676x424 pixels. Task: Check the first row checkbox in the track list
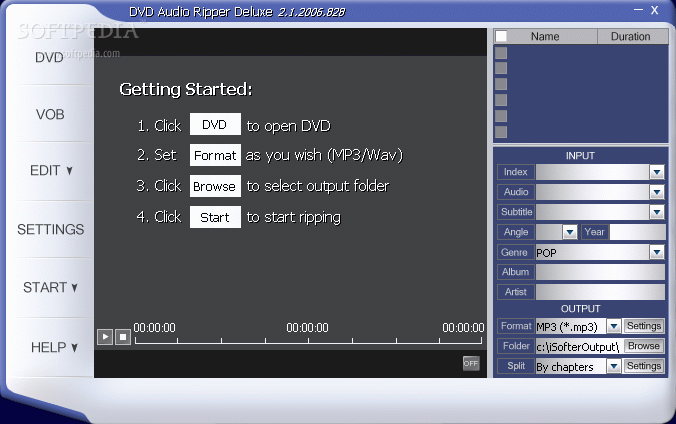click(501, 53)
